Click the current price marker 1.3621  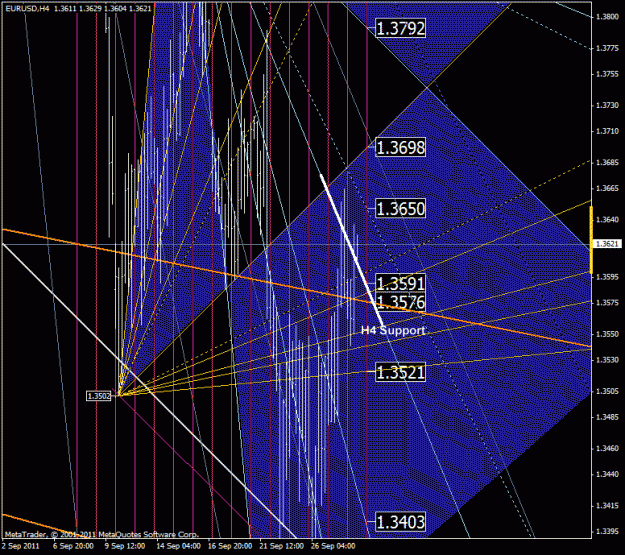click(x=607, y=244)
